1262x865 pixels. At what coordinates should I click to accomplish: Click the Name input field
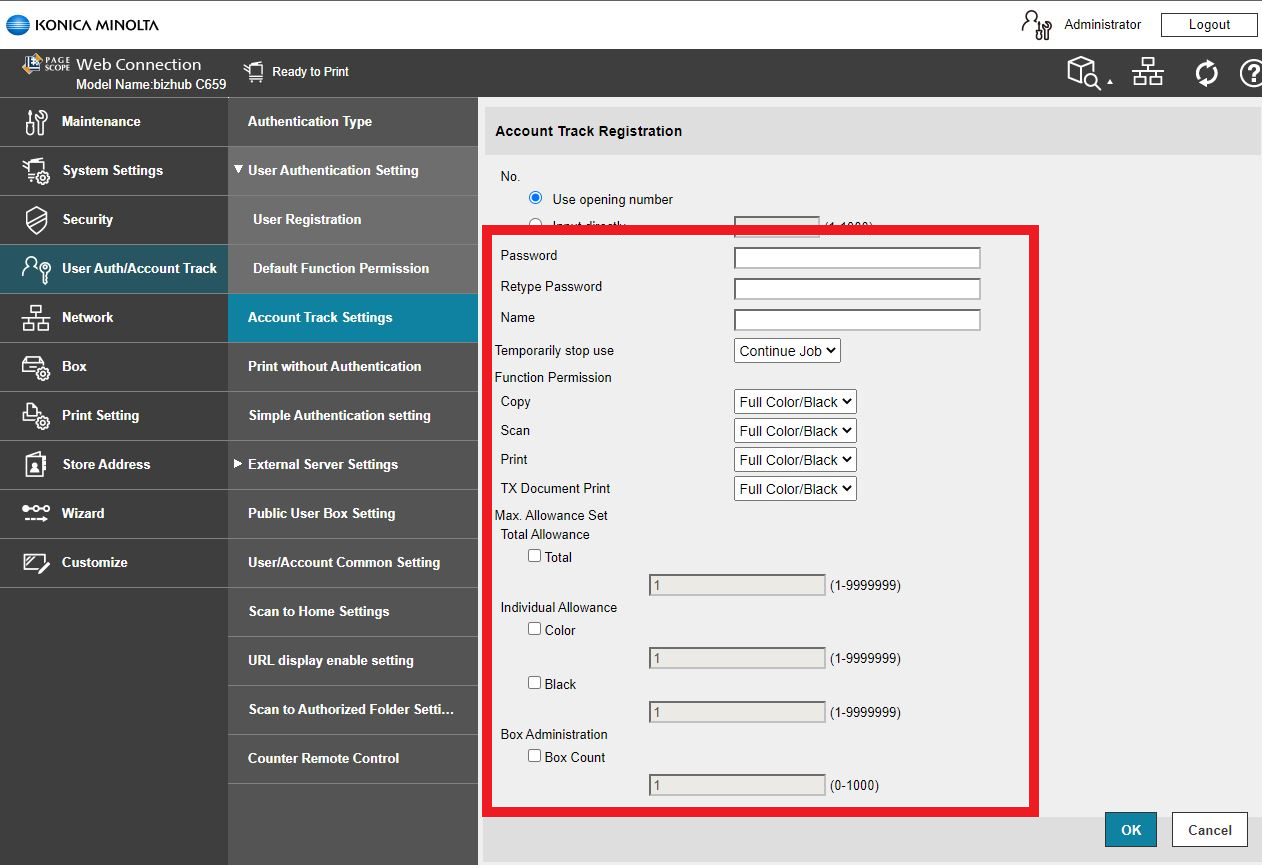[x=857, y=320]
